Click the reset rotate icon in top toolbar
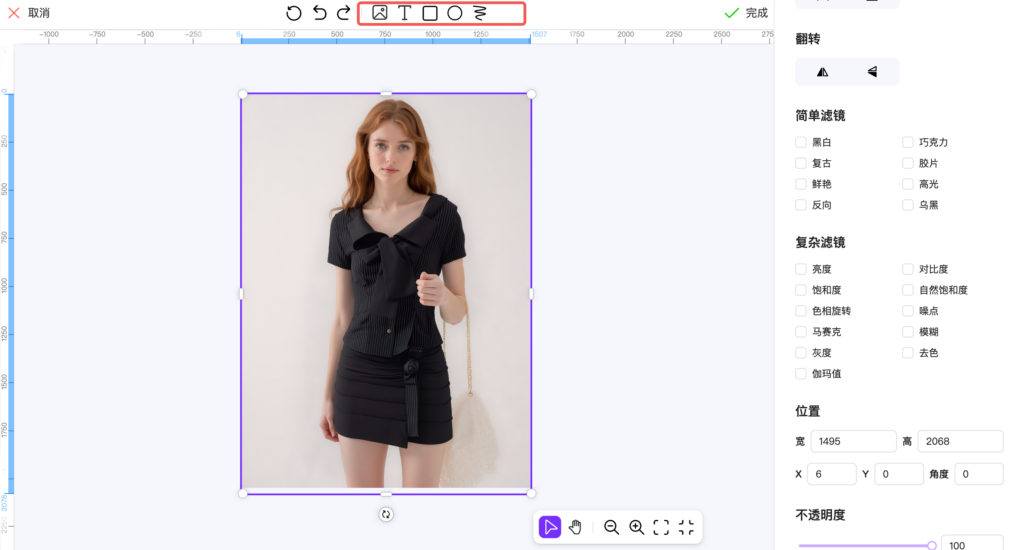1024x550 pixels. click(x=294, y=13)
